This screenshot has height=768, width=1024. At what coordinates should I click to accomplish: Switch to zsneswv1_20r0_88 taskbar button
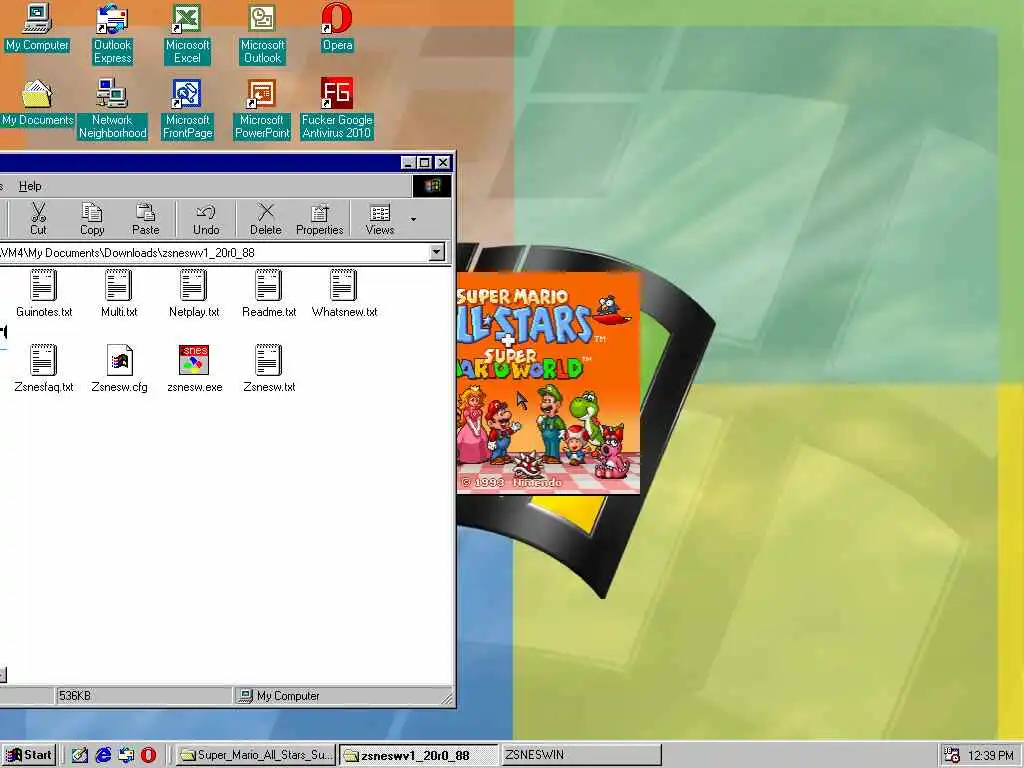pyautogui.click(x=419, y=755)
